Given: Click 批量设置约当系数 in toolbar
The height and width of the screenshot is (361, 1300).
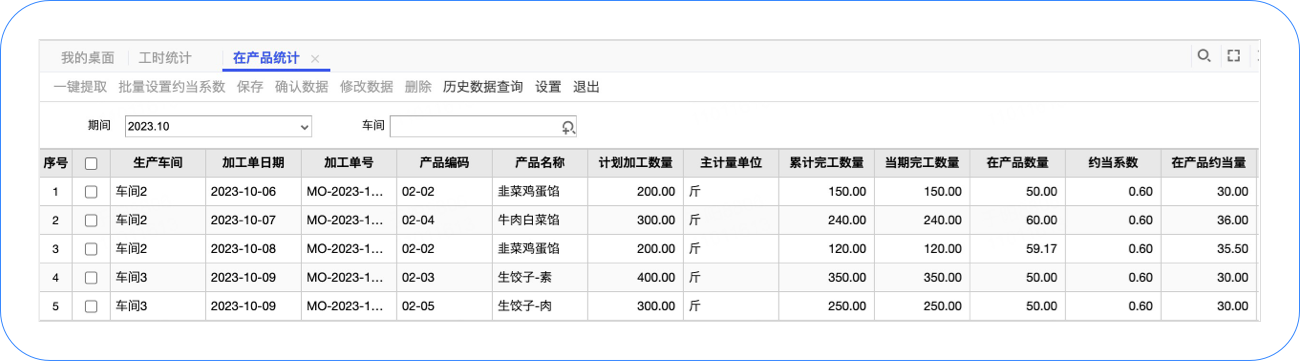Looking at the screenshot, I should coord(172,87).
